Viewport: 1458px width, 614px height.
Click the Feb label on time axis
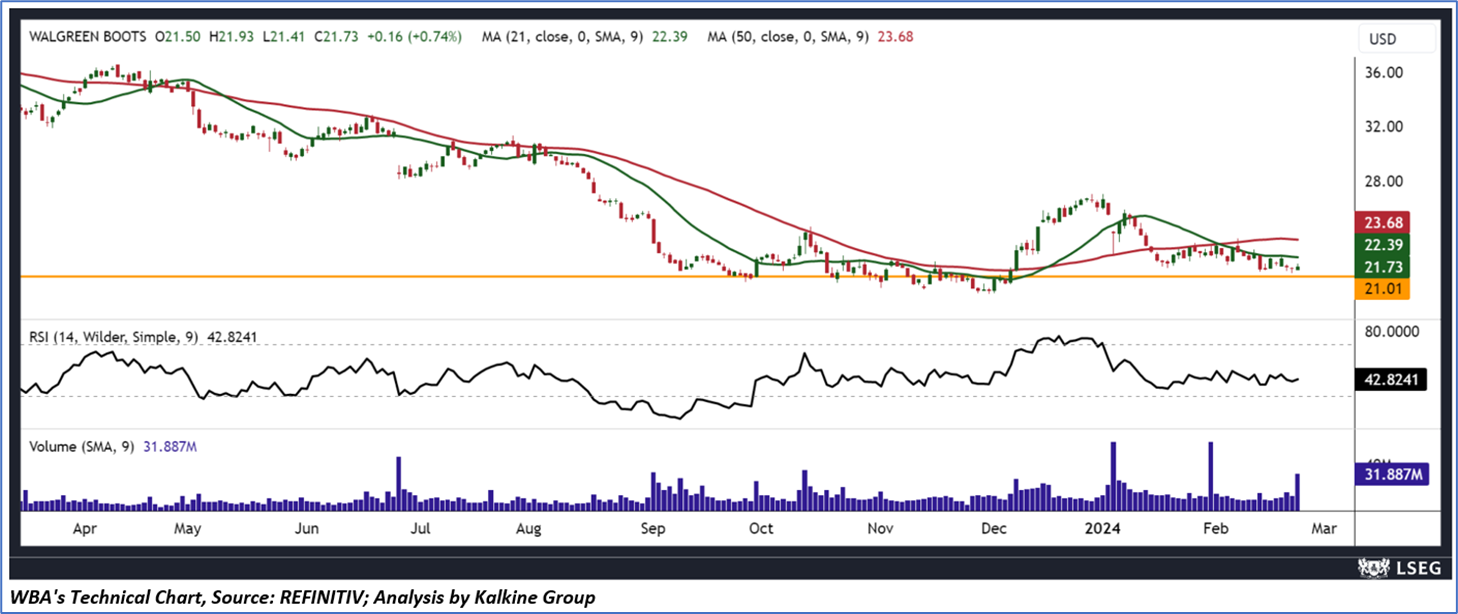point(1215,528)
